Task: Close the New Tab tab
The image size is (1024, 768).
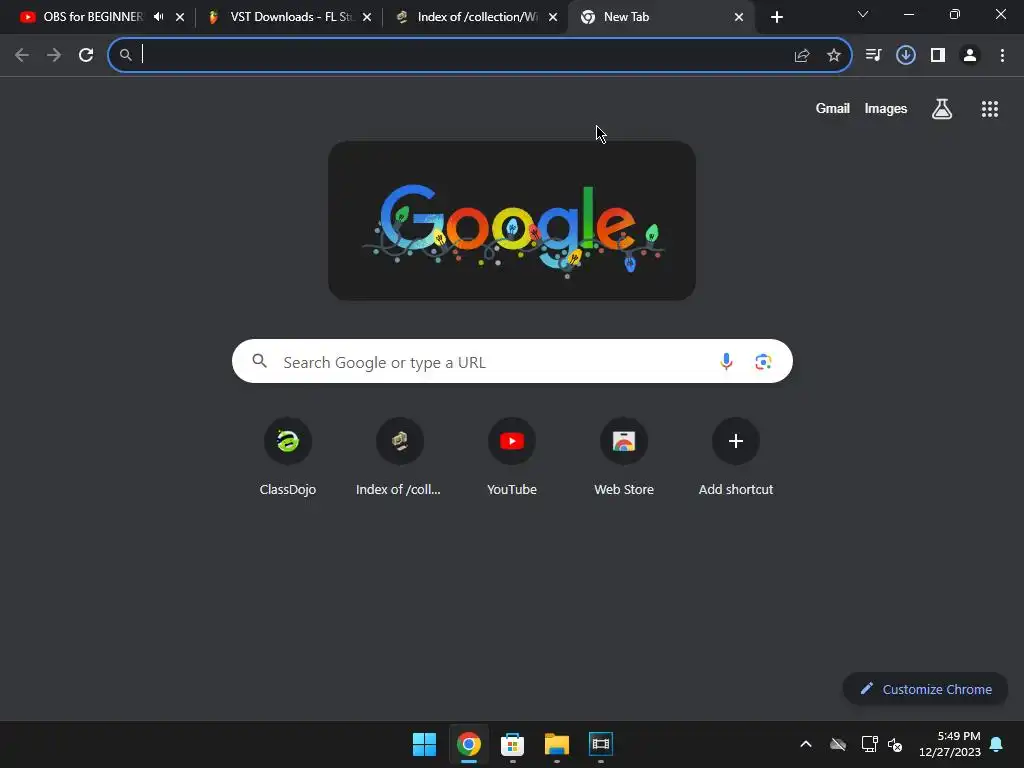Action: pos(739,17)
